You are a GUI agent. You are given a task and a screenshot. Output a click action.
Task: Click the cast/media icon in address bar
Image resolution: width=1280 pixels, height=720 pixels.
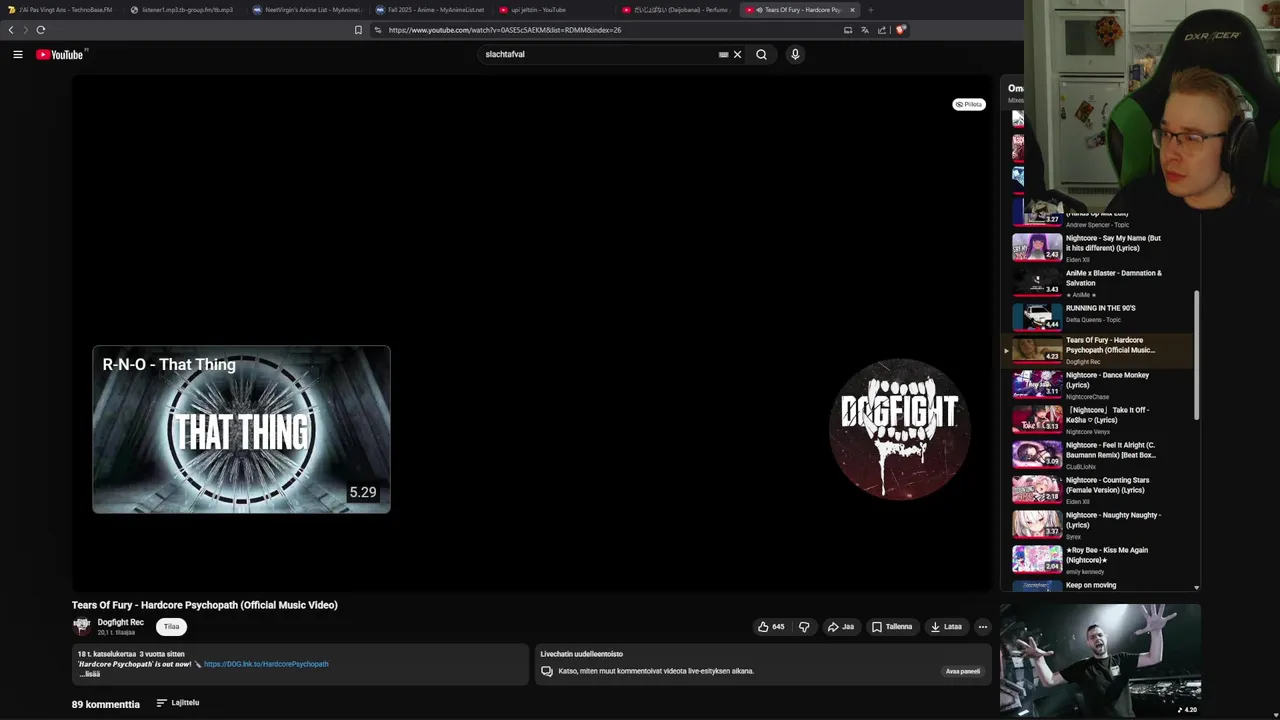pos(848,30)
